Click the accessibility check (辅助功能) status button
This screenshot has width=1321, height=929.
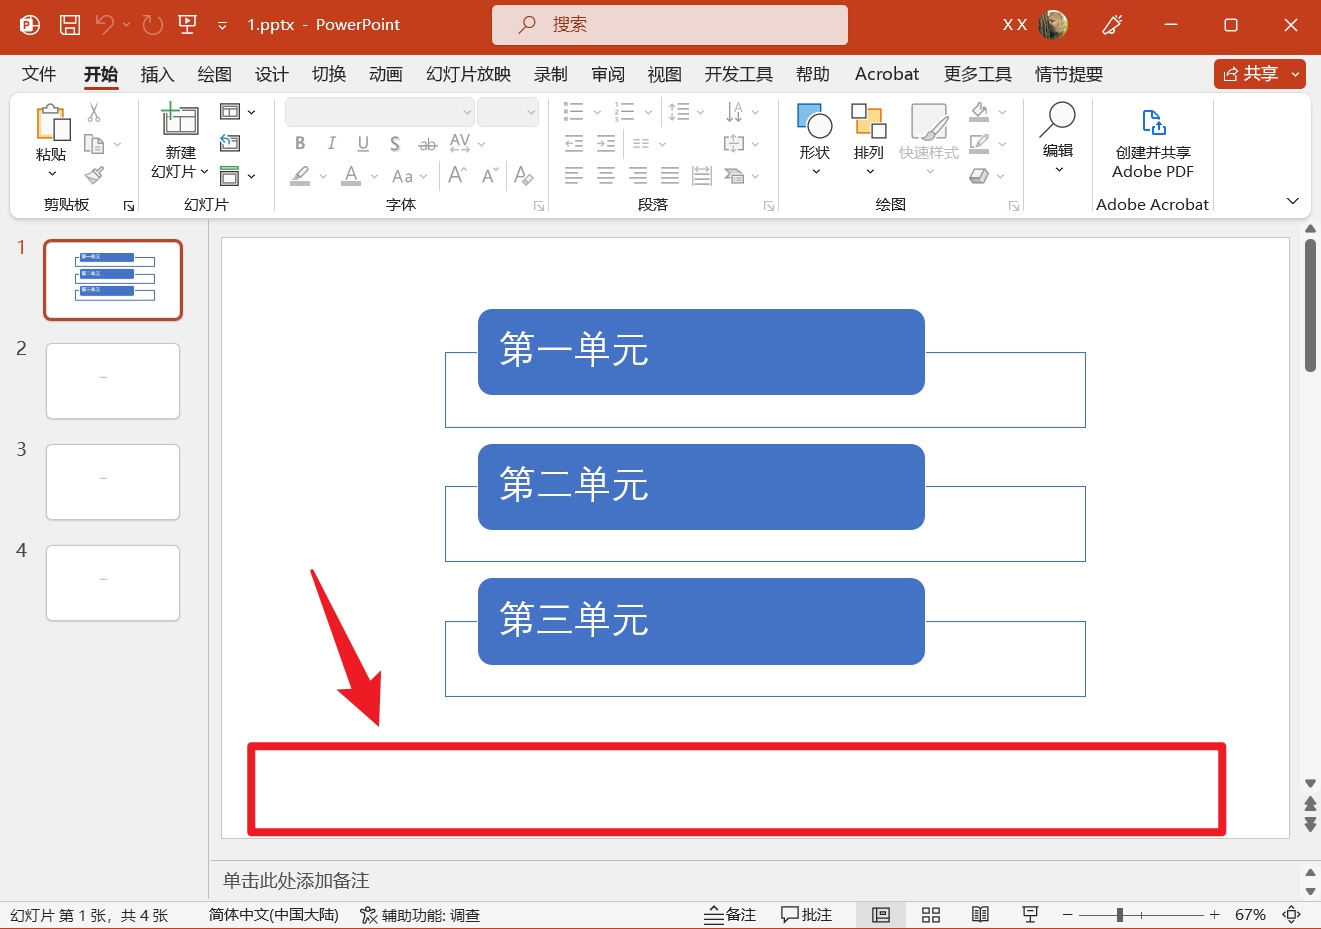(420, 915)
